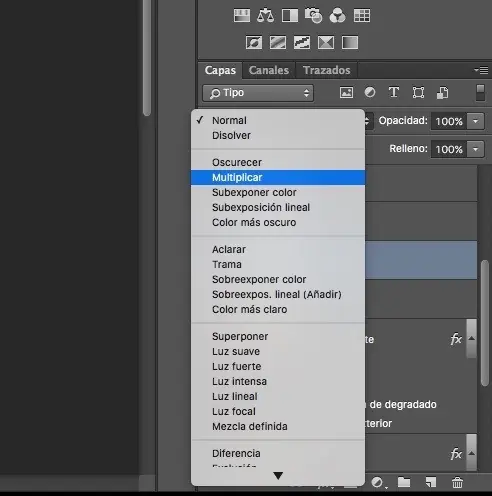This screenshot has height=496, width=492.
Task: Click the lower fx layer effects icon
Action: [x=456, y=454]
